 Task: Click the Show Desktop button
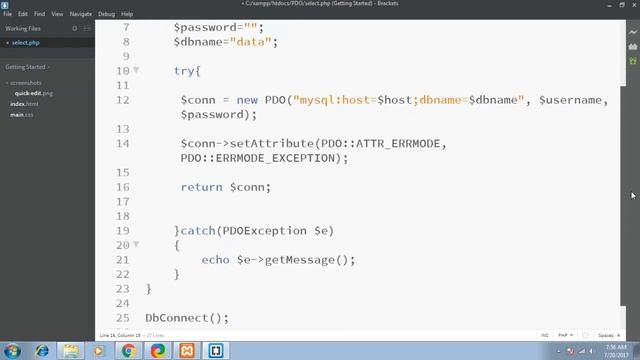[x=637, y=351]
